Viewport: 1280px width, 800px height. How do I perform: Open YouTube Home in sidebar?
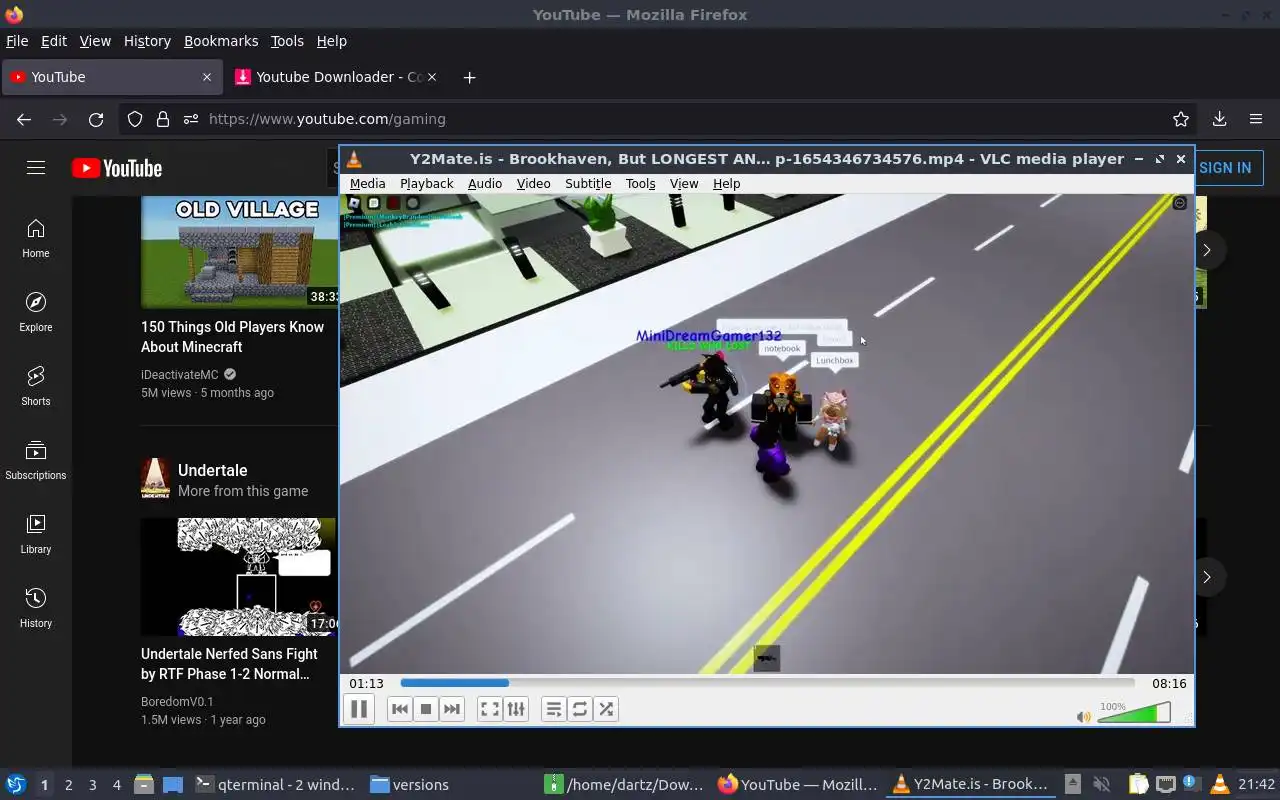coord(36,238)
